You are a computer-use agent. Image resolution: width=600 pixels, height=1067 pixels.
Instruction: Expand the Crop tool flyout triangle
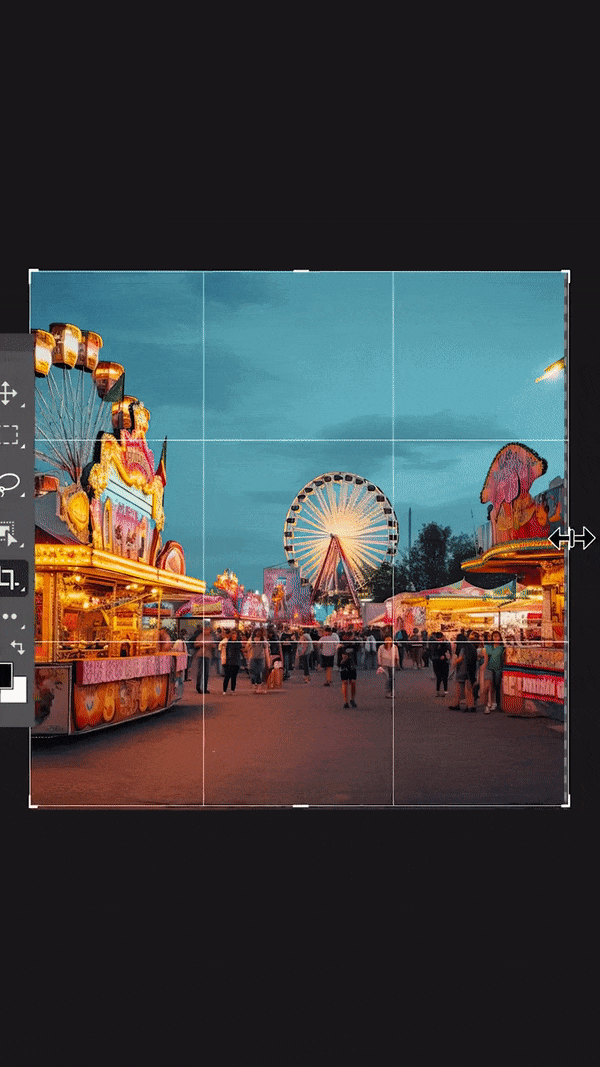point(22,588)
